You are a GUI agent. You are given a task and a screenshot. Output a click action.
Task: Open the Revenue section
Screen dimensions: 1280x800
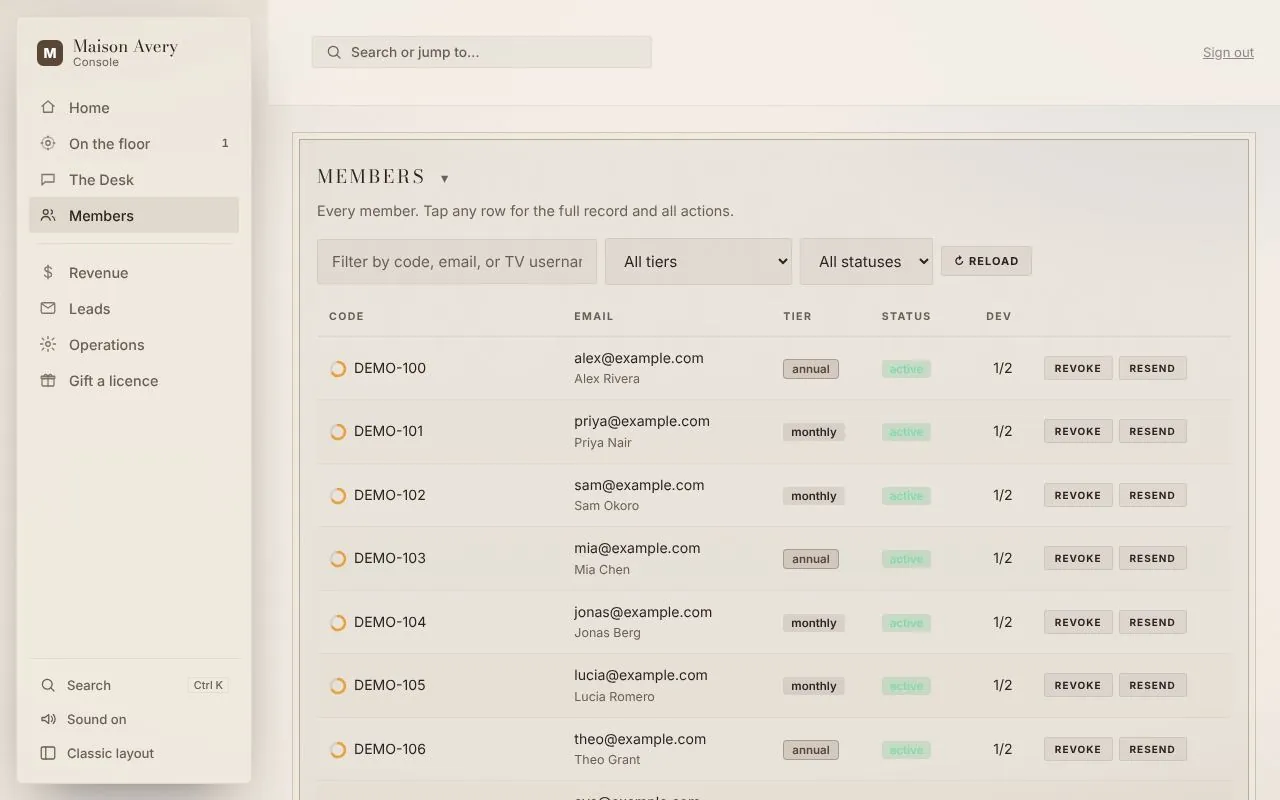[134, 272]
